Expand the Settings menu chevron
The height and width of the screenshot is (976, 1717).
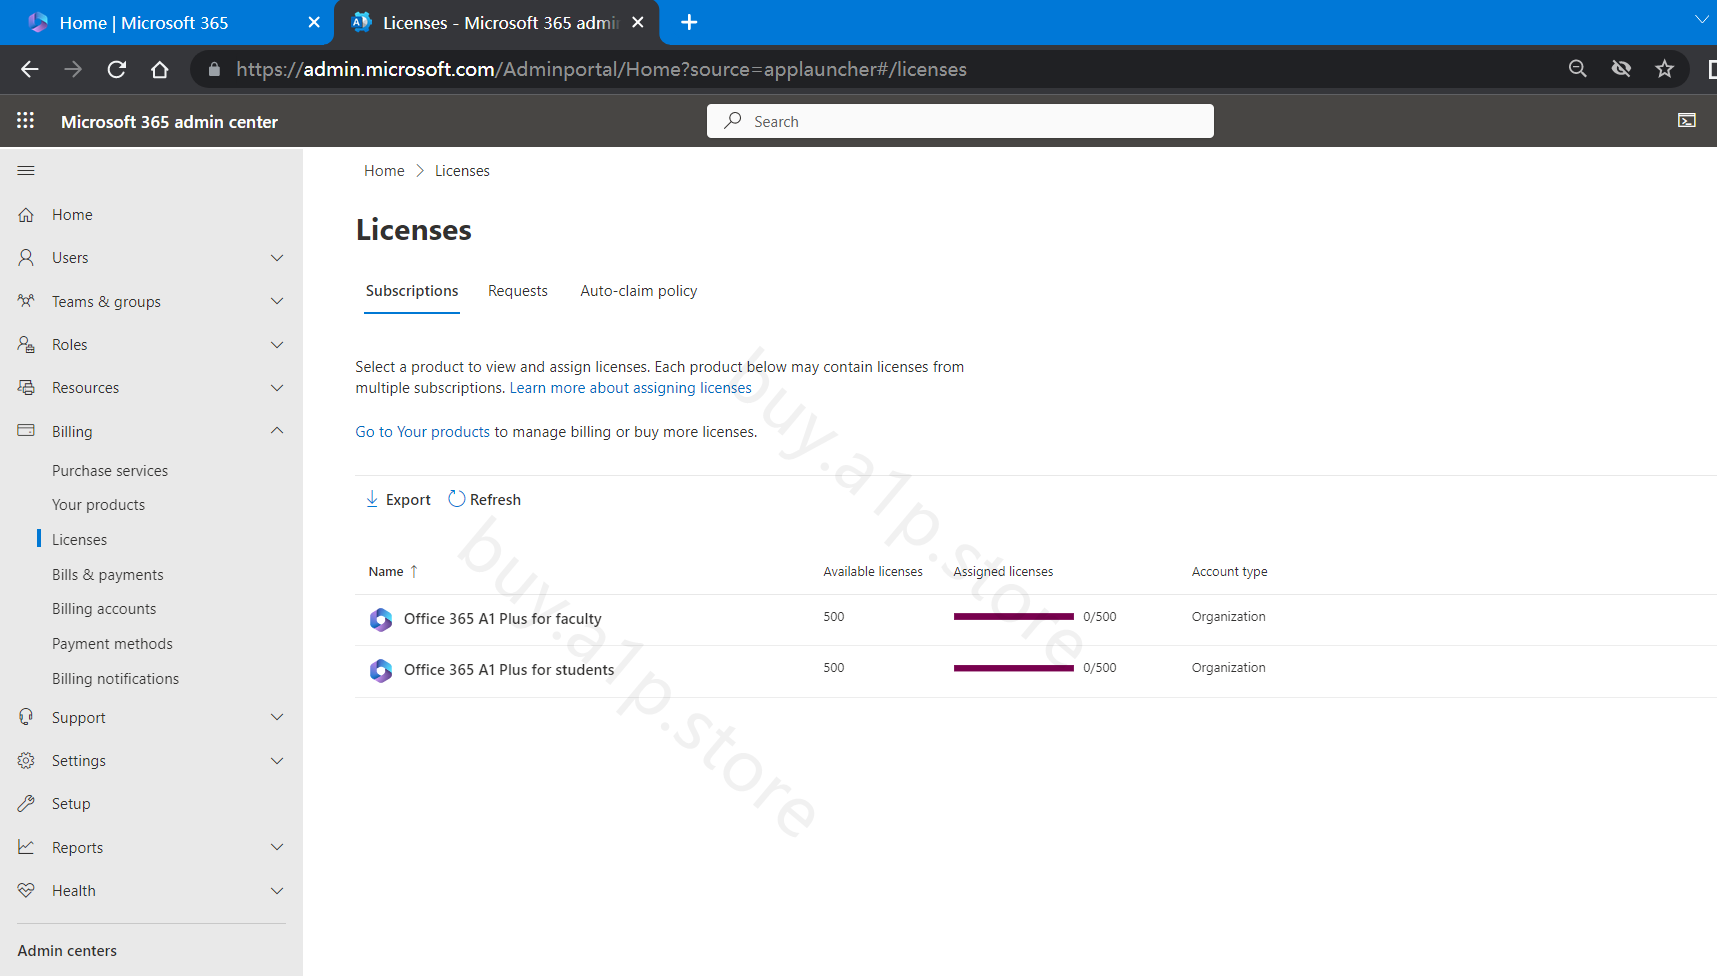tap(277, 761)
